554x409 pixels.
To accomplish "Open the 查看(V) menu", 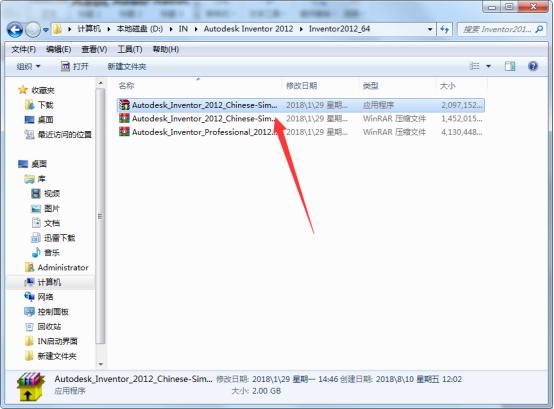I will [94, 49].
